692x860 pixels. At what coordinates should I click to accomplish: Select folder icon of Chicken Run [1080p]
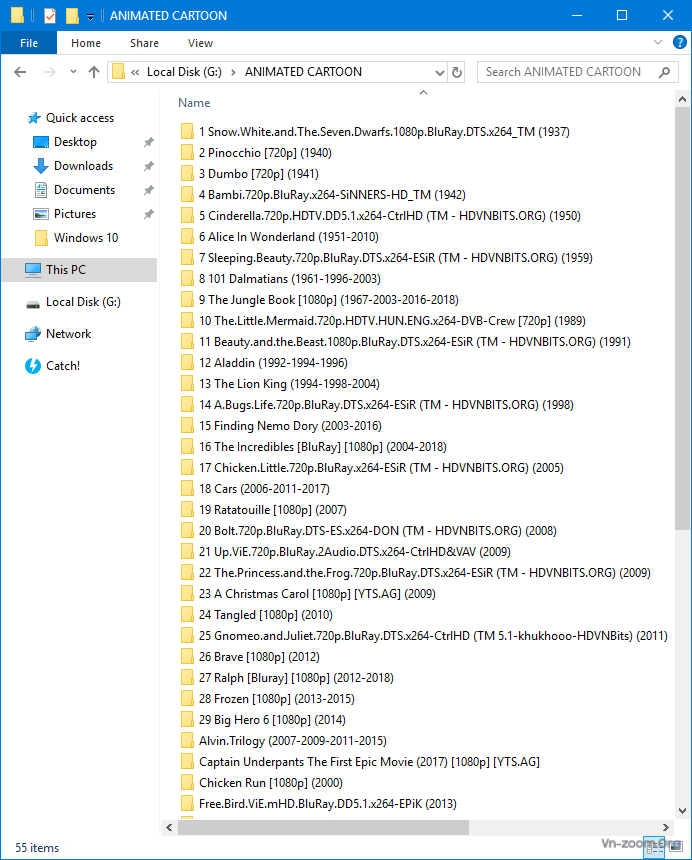click(x=187, y=783)
